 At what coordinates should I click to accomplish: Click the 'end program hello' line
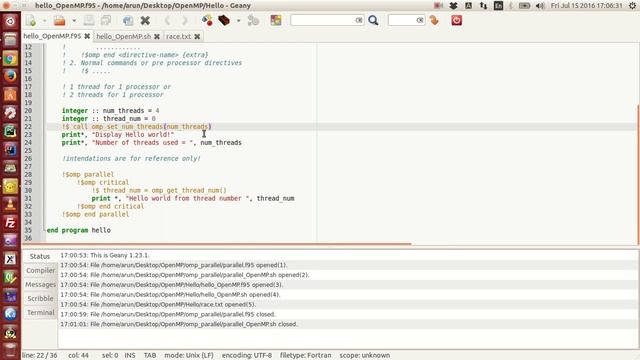click(78, 230)
